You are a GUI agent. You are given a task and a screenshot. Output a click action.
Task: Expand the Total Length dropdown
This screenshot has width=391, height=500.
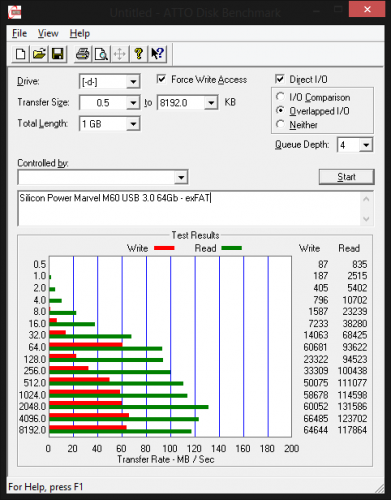133,124
